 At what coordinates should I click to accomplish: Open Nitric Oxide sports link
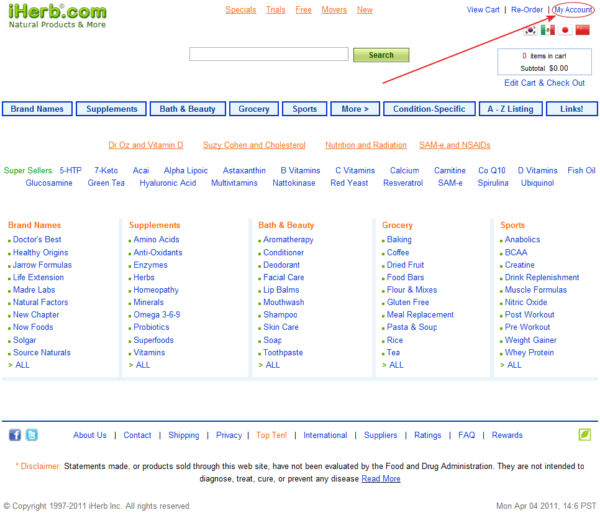pos(526,302)
